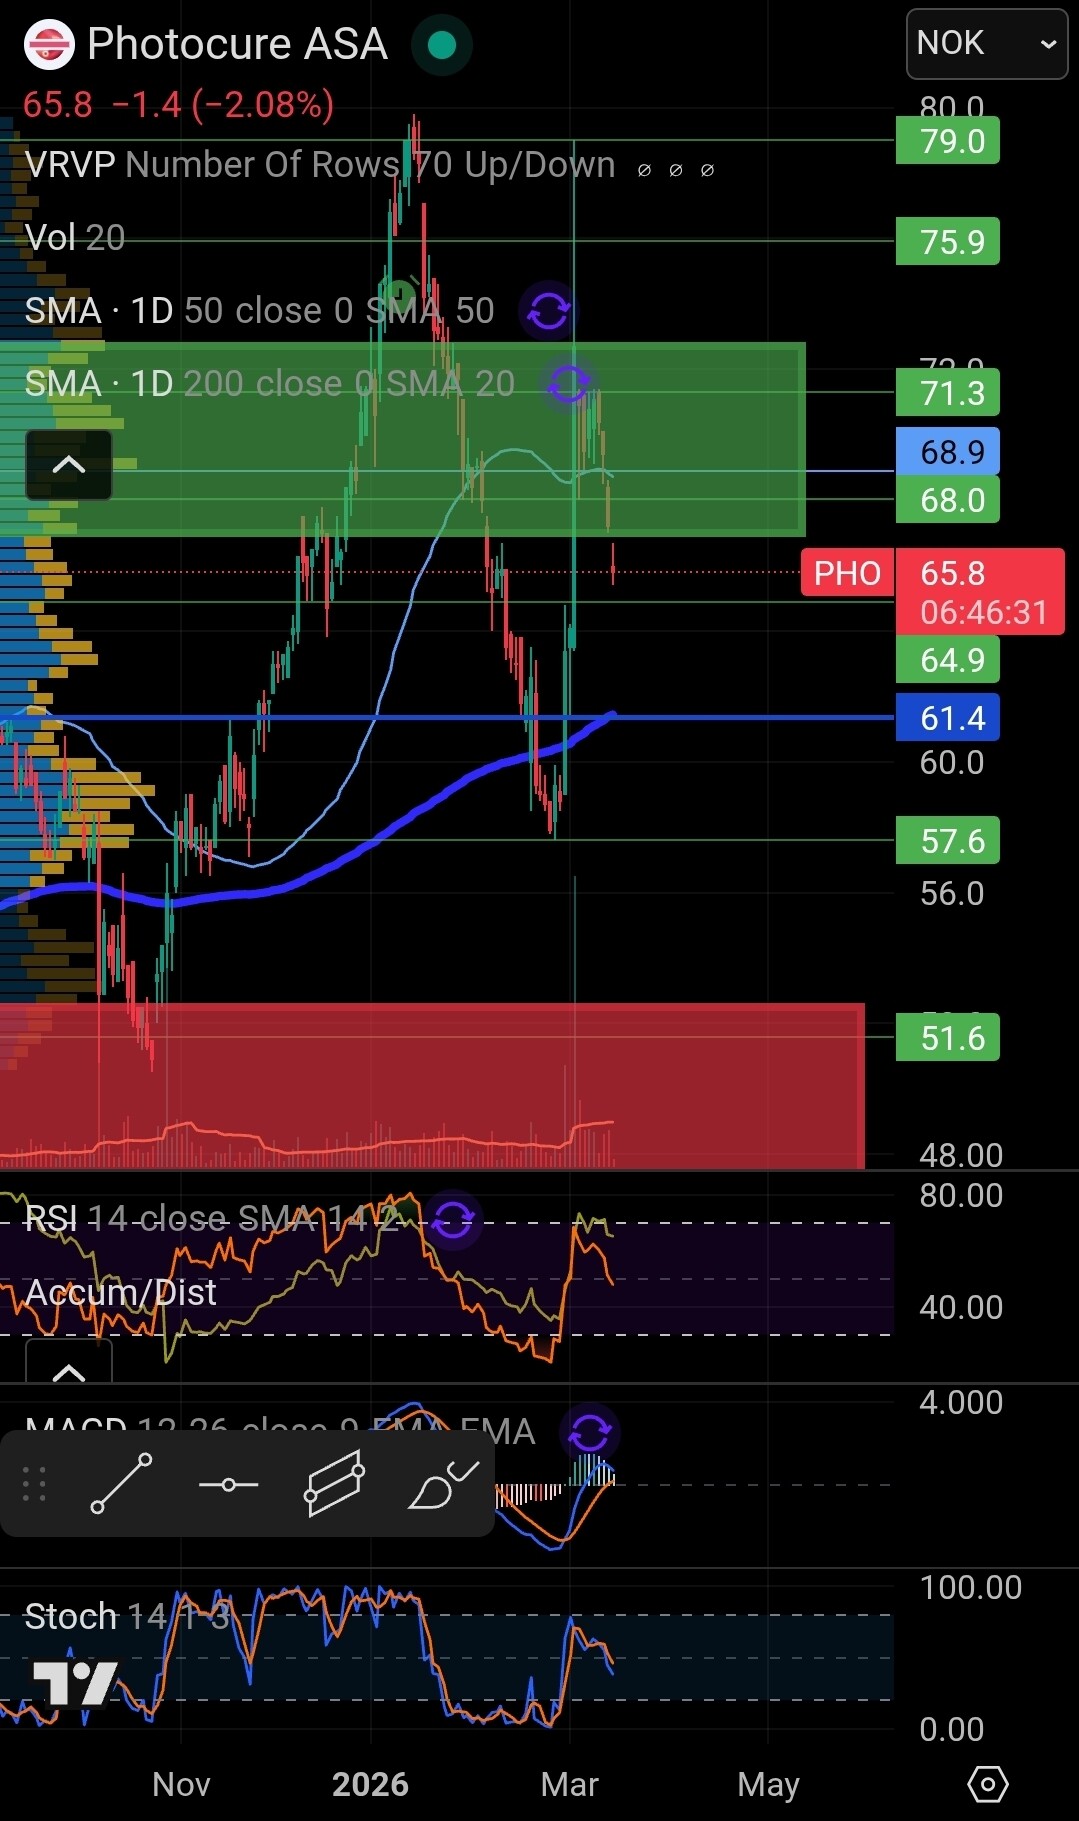1079x1821 pixels.
Task: Collapse the main chart indicator legend
Action: tap(68, 465)
